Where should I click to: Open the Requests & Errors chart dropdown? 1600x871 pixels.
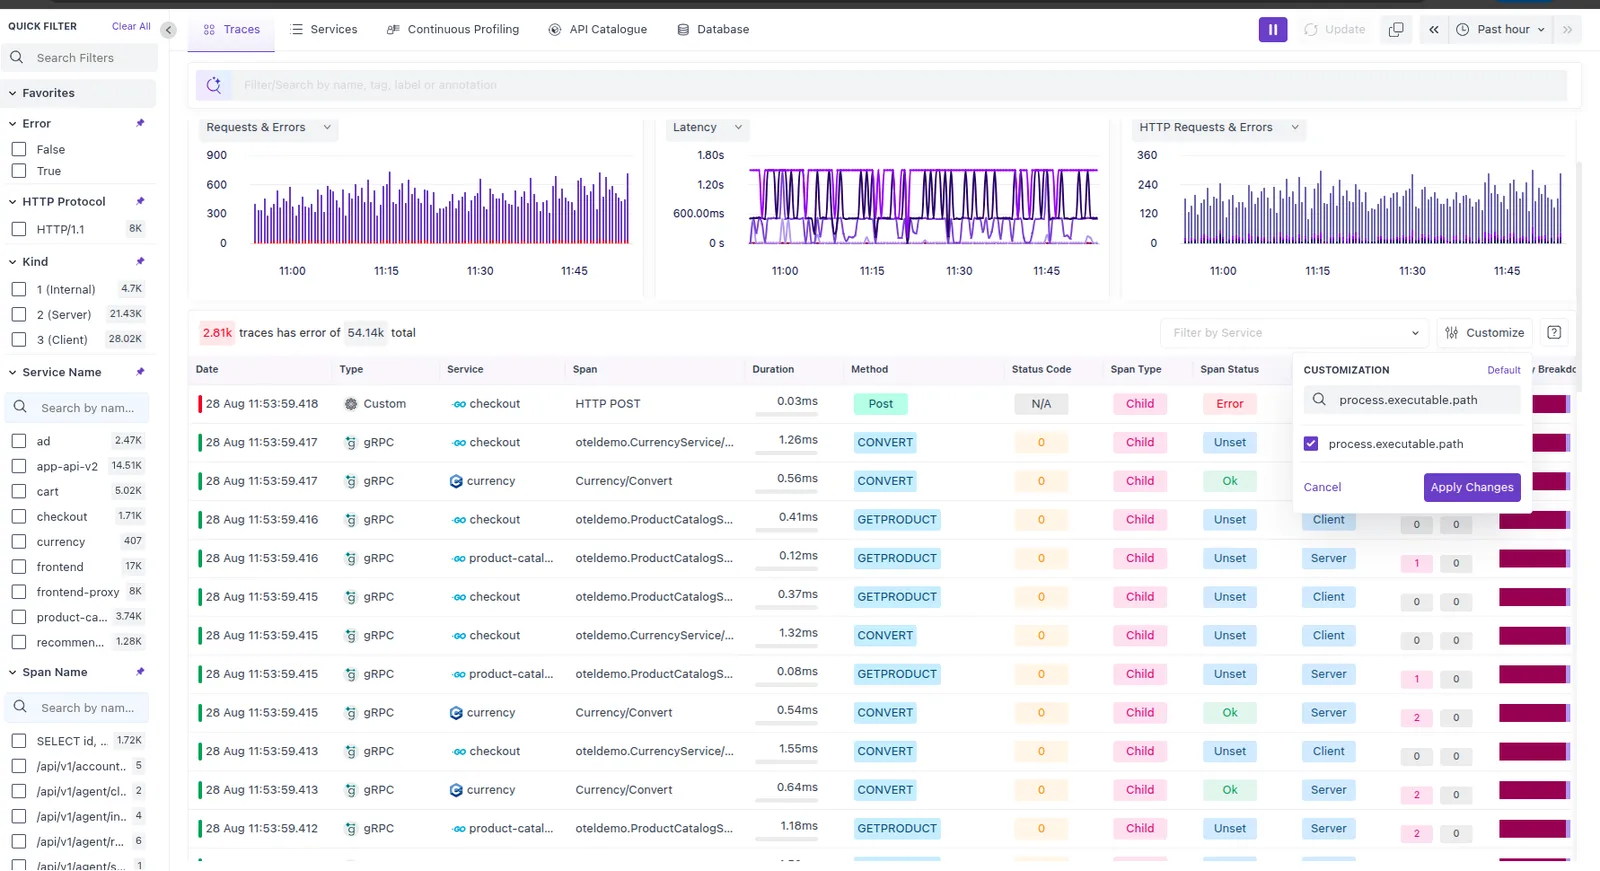click(268, 127)
